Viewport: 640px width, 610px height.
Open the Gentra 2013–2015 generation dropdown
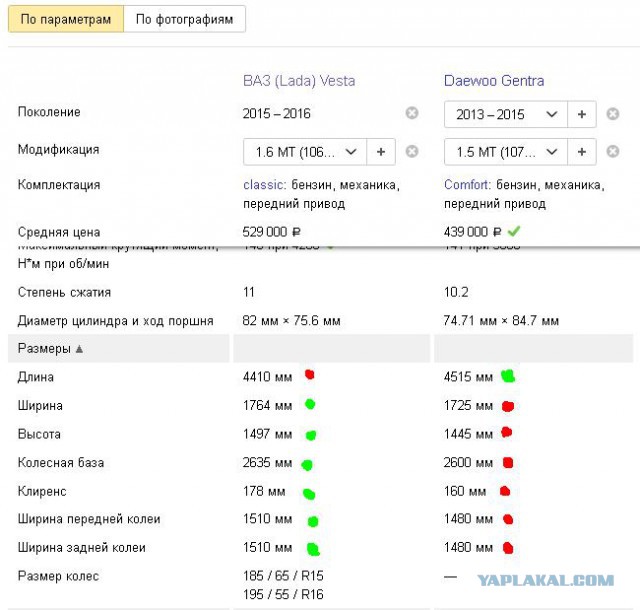(506, 114)
